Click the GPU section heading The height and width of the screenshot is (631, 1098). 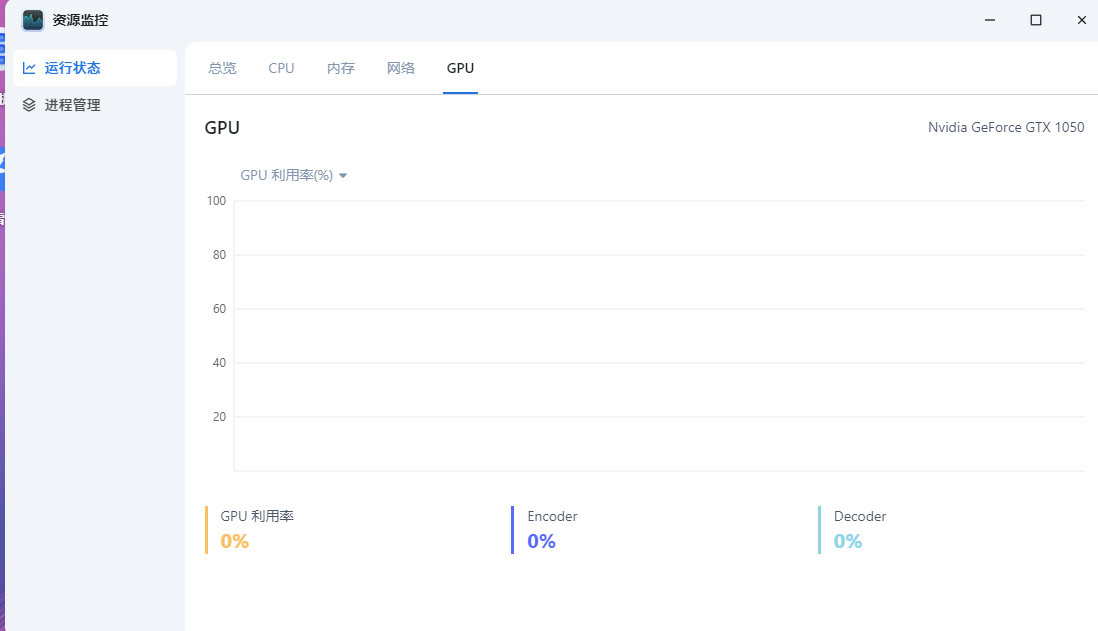point(222,127)
